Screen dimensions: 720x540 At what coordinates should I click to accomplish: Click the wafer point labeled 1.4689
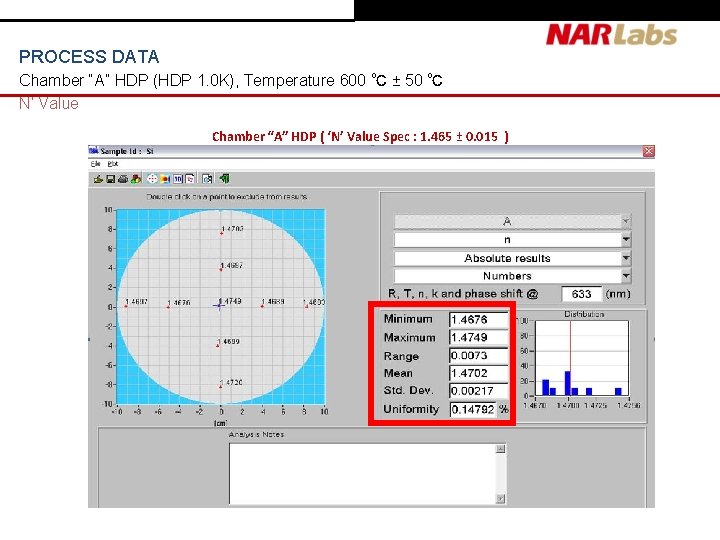point(262,306)
